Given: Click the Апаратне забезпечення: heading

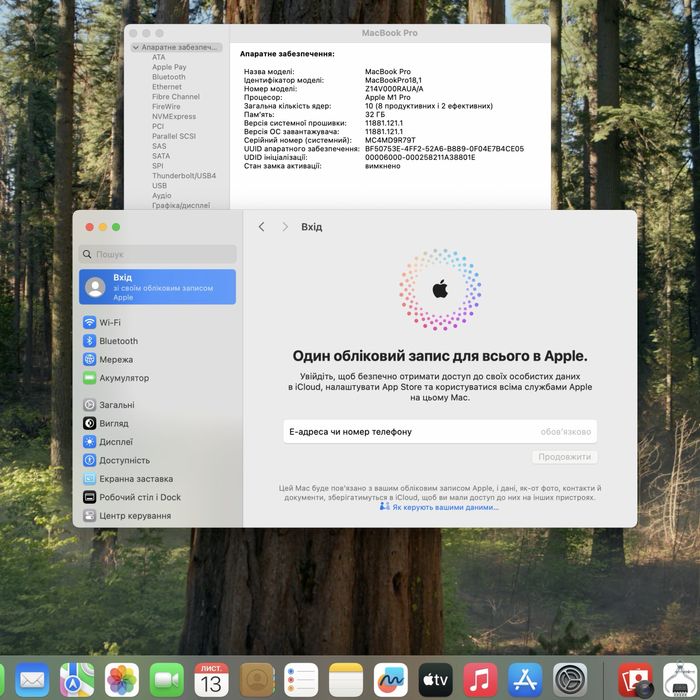Looking at the screenshot, I should pos(287,54).
